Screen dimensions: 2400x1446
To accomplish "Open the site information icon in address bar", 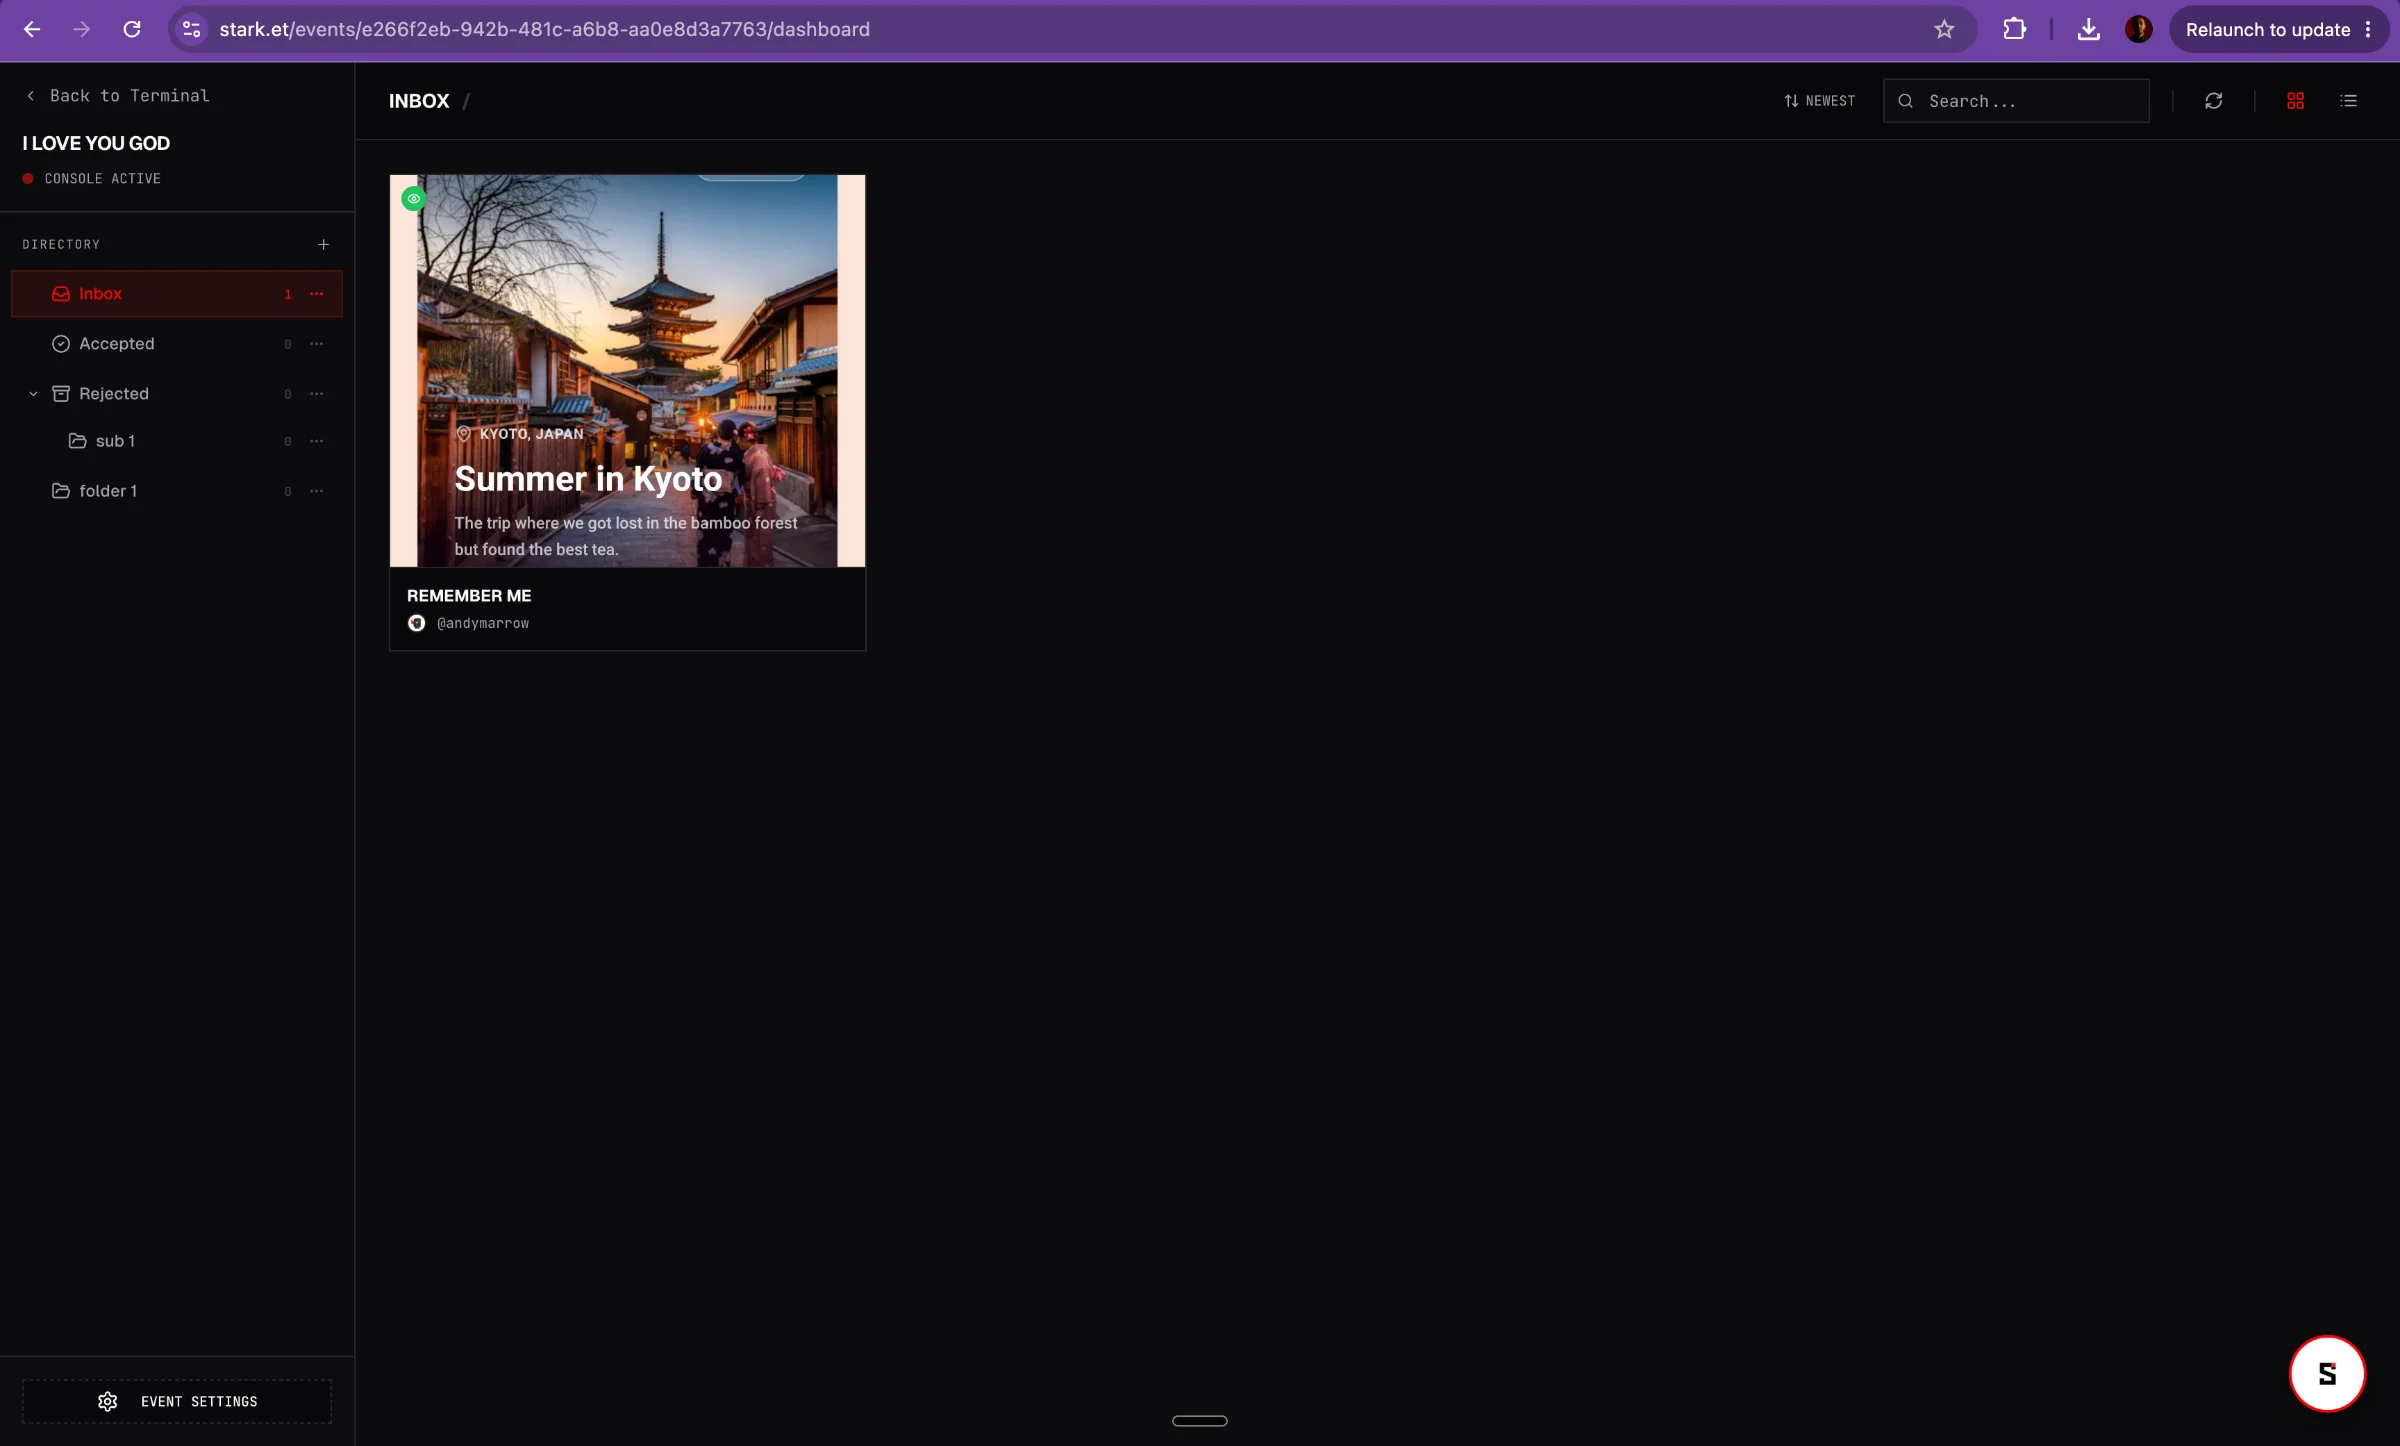I will [192, 29].
